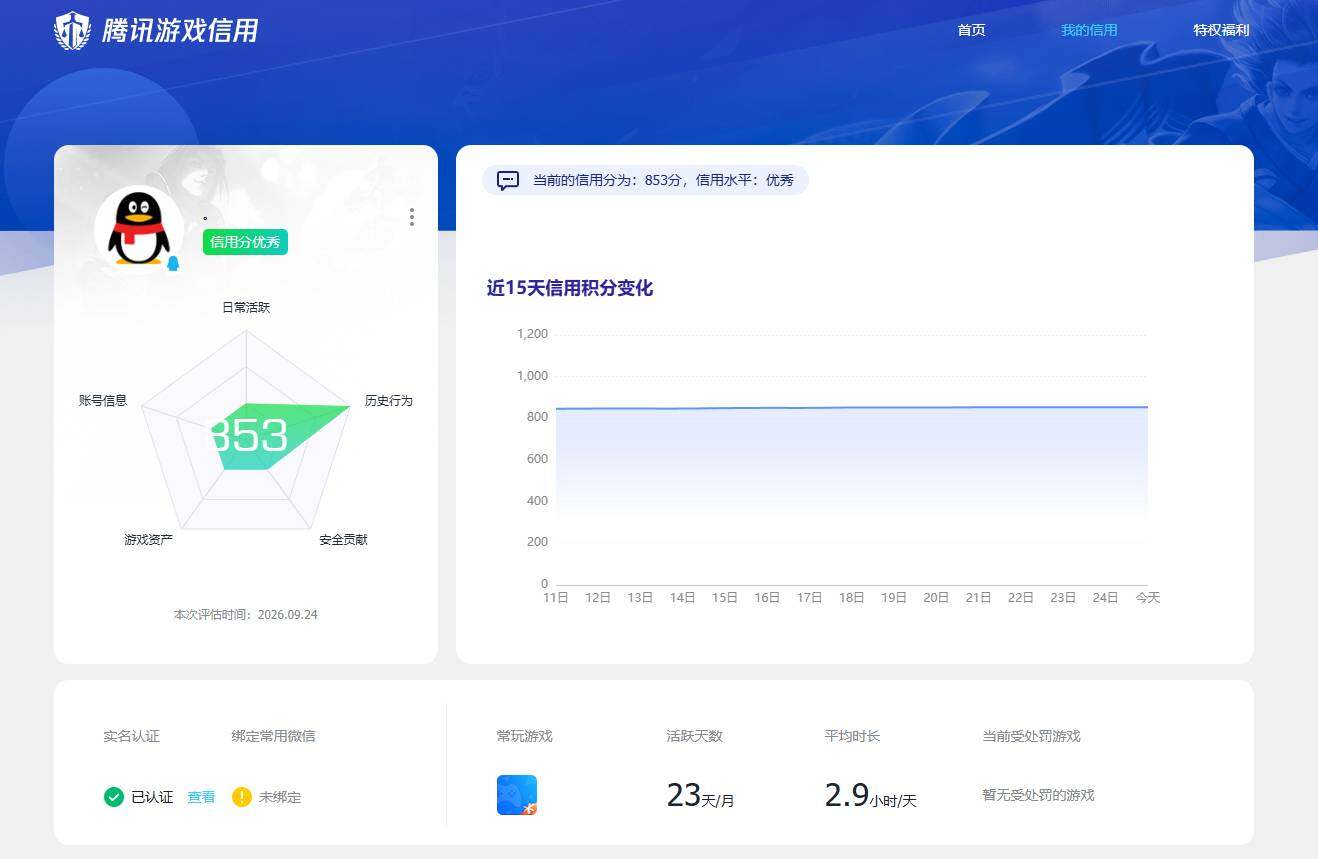Open the 我的信用 navigation tab
This screenshot has height=859, width=1318.
(1089, 30)
